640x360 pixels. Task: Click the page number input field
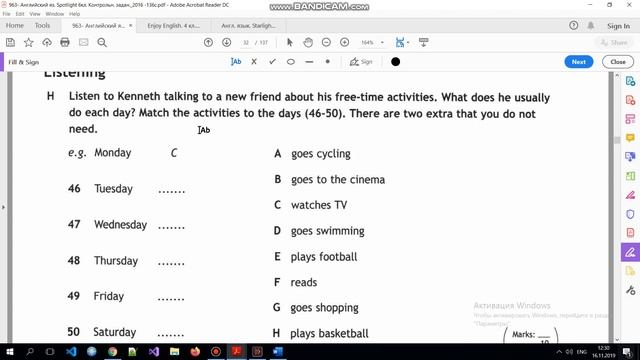pyautogui.click(x=246, y=42)
